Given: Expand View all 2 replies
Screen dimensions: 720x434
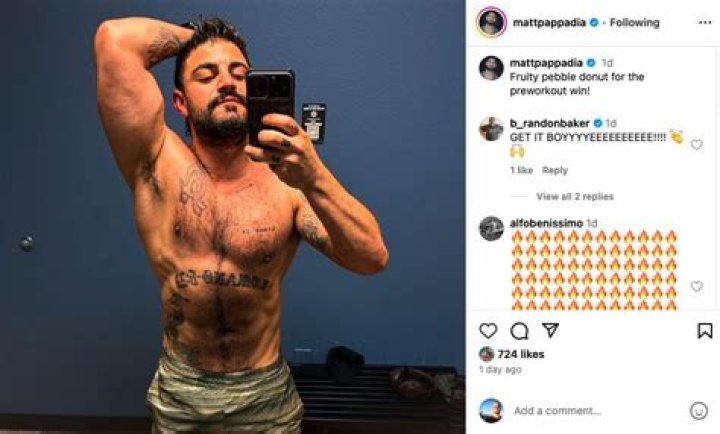Looking at the screenshot, I should 575,197.
